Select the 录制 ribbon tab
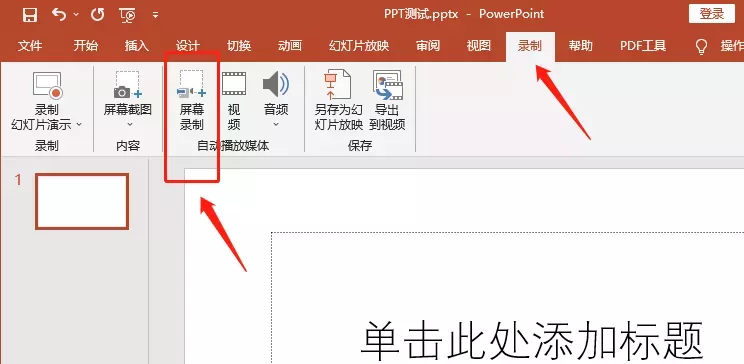Image resolution: width=744 pixels, height=364 pixels. click(530, 46)
